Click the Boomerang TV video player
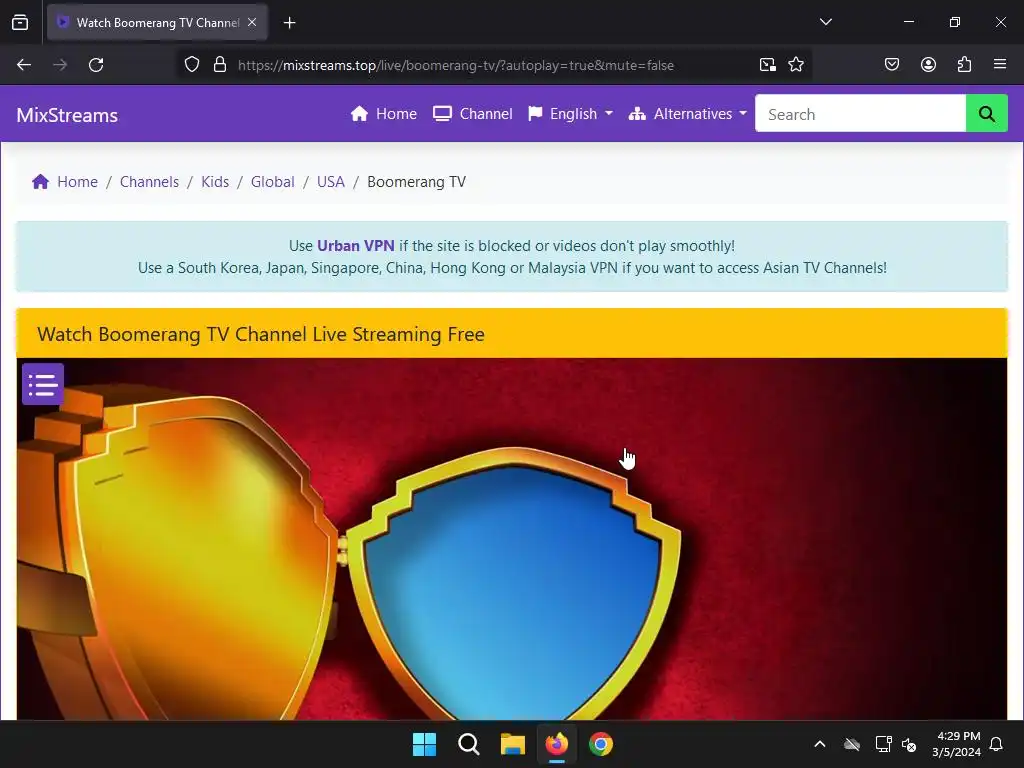This screenshot has height=768, width=1024. coord(512,539)
